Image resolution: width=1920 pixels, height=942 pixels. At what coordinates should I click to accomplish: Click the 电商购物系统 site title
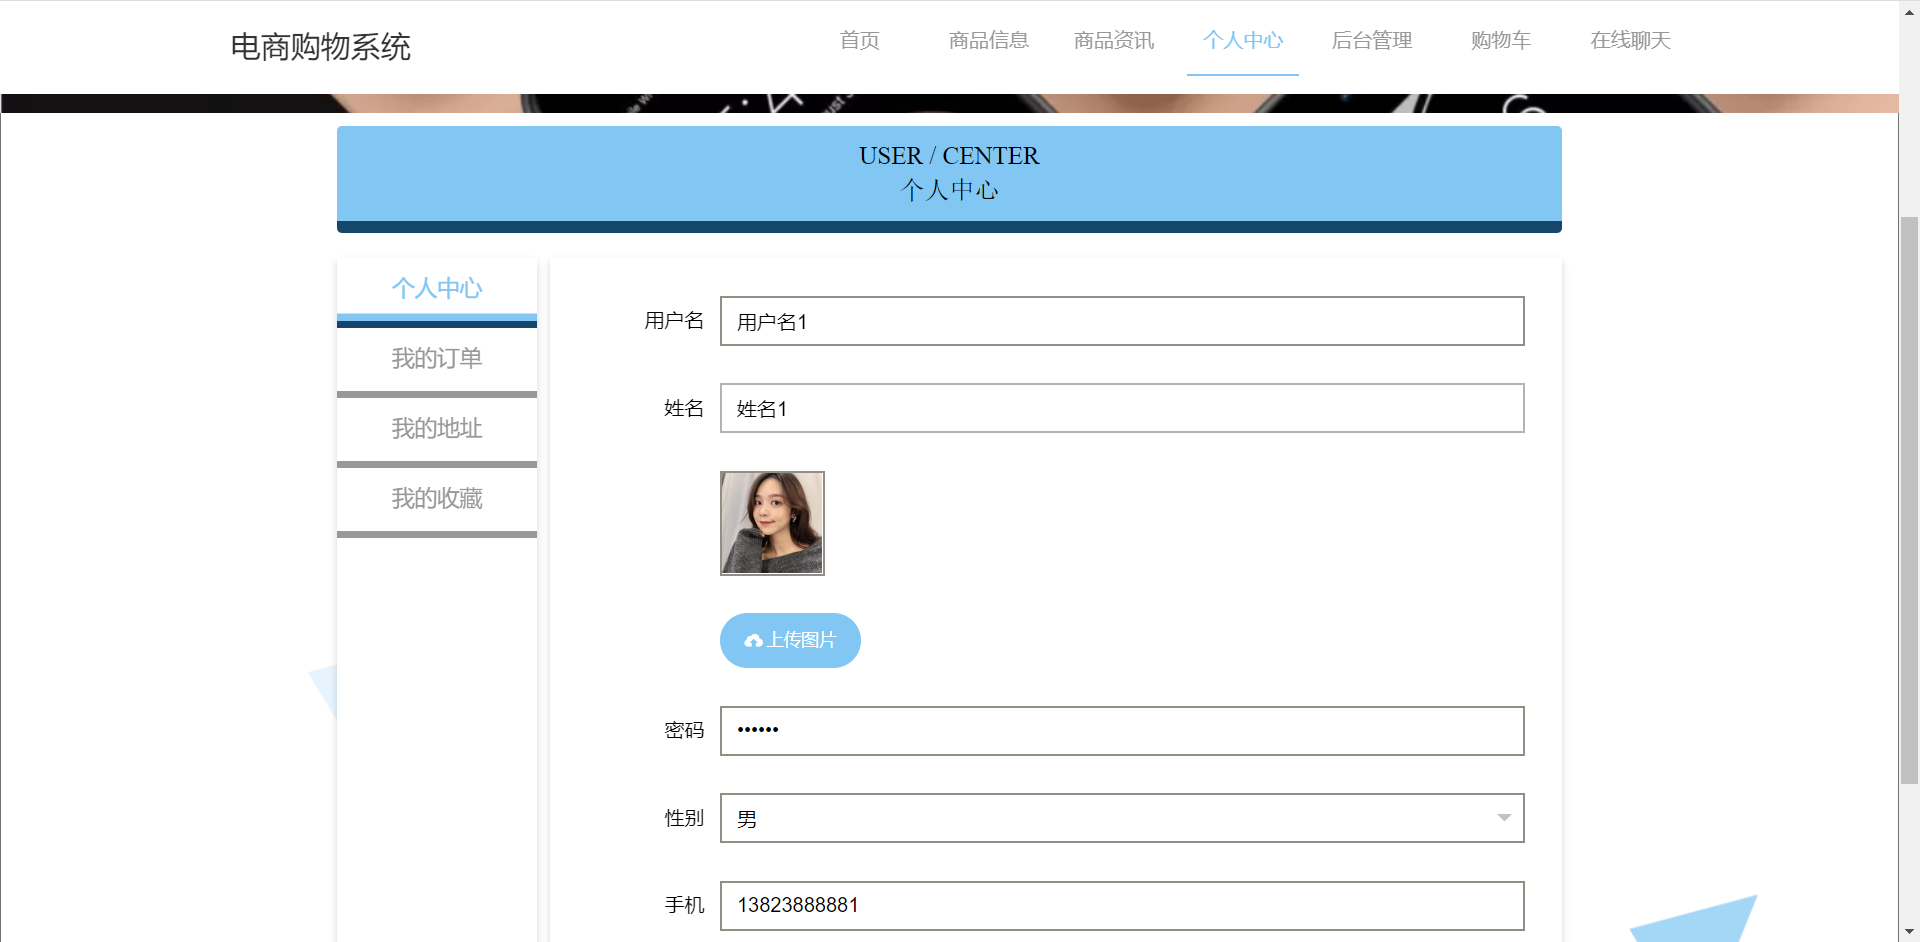(x=320, y=47)
